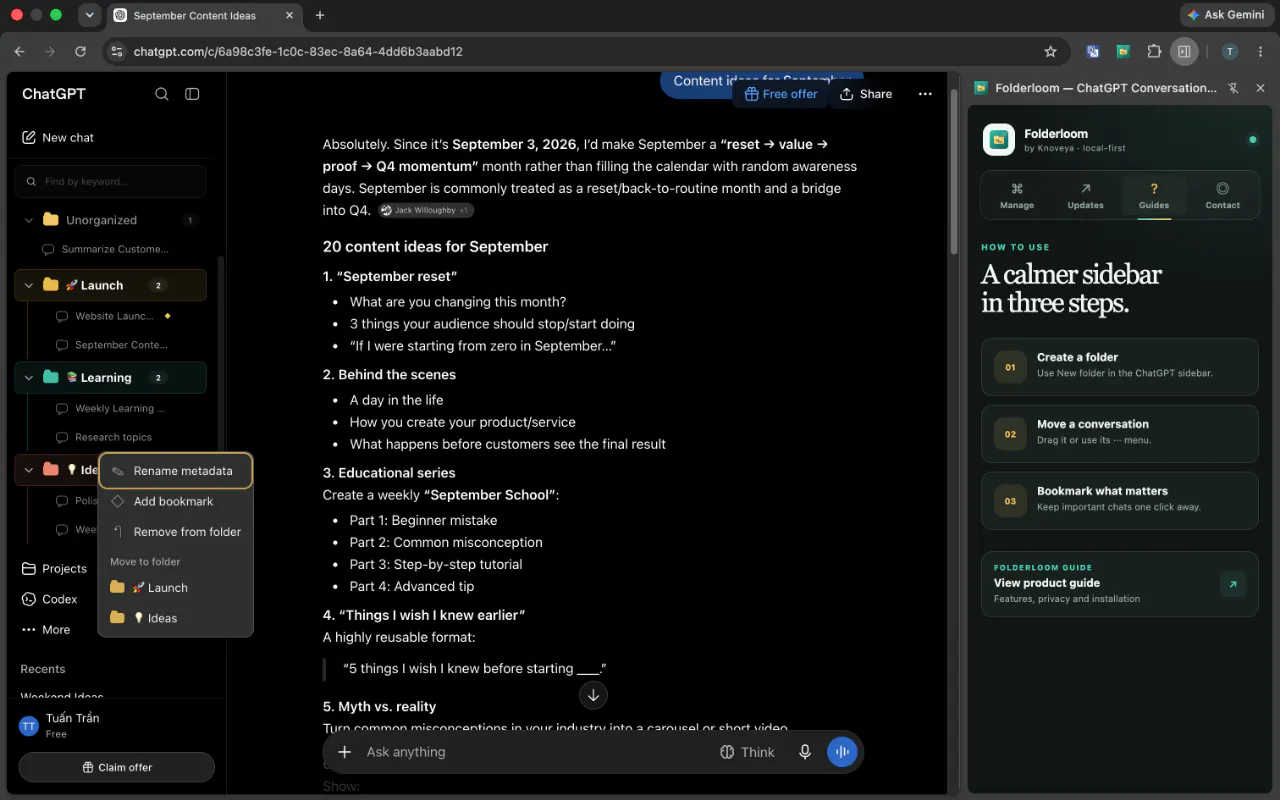The height and width of the screenshot is (800, 1280).
Task: Open Tuấn Trần account menu
Action: 115,726
